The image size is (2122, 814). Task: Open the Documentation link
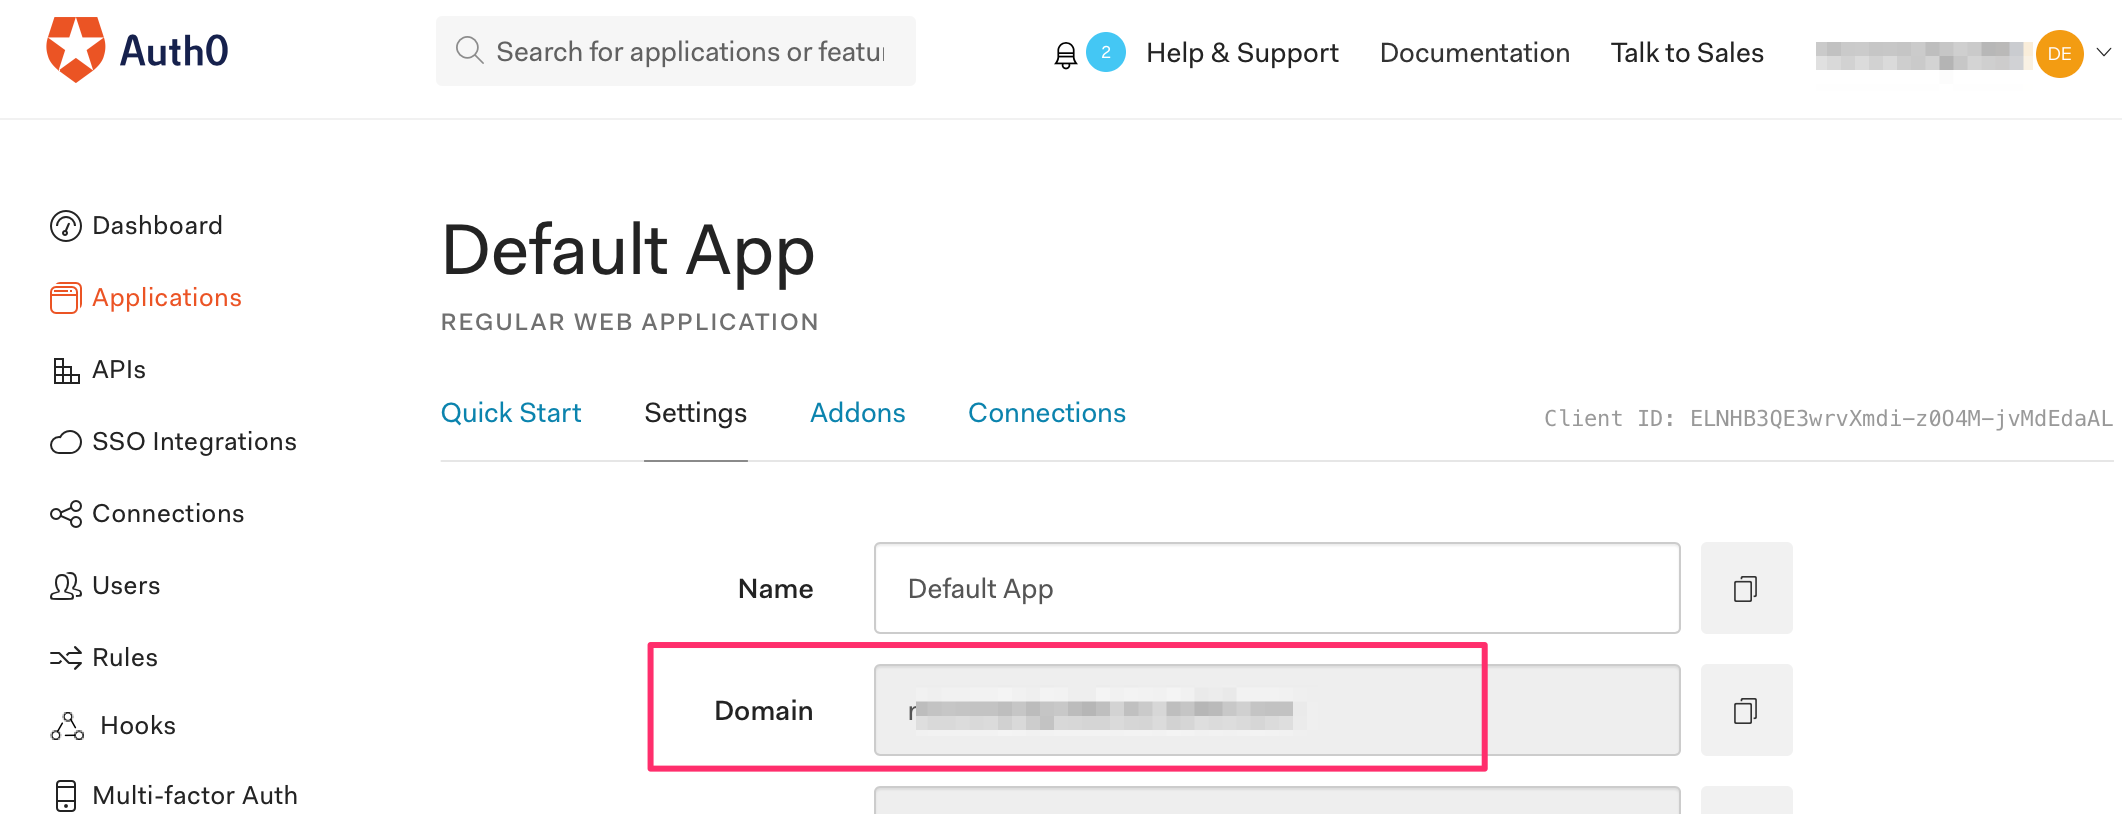click(1475, 53)
